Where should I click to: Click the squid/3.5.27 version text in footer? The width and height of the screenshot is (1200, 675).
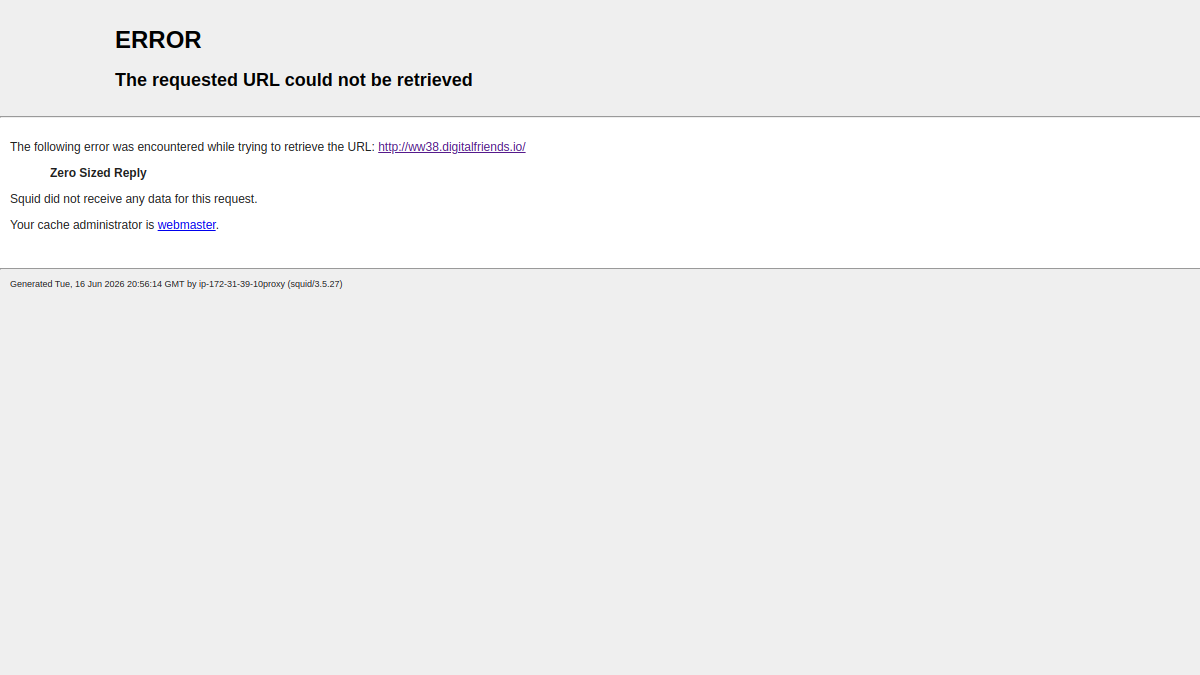315,284
